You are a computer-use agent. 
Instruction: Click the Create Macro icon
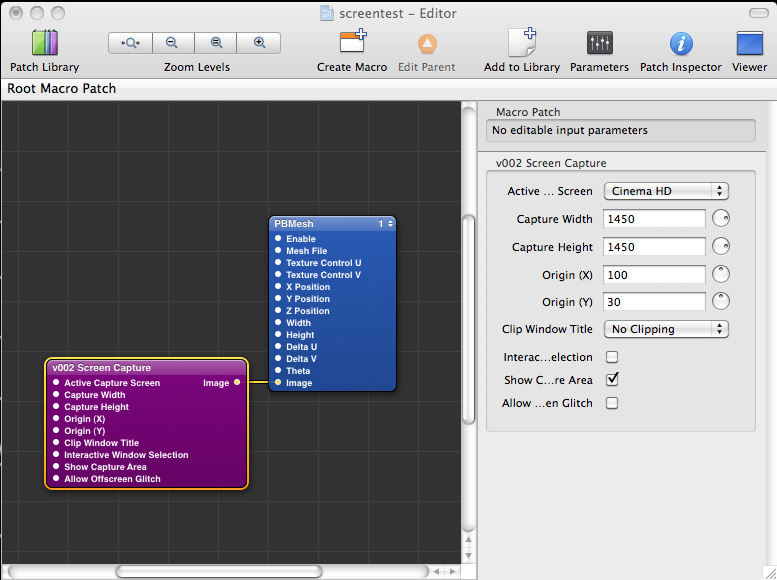click(352, 42)
